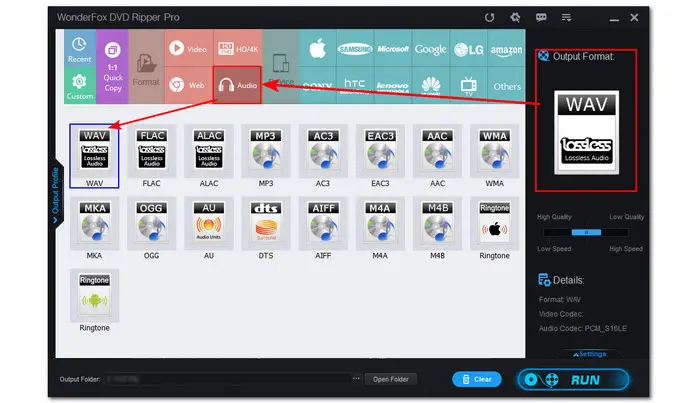Open Huawei device profiles
The image size is (700, 403).
[x=430, y=85]
